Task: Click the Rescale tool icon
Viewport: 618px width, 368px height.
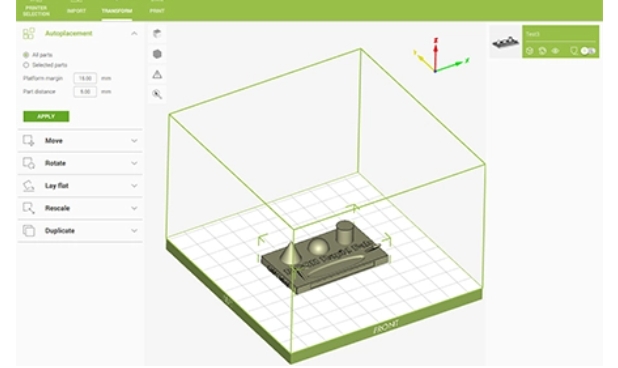Action: 28,208
